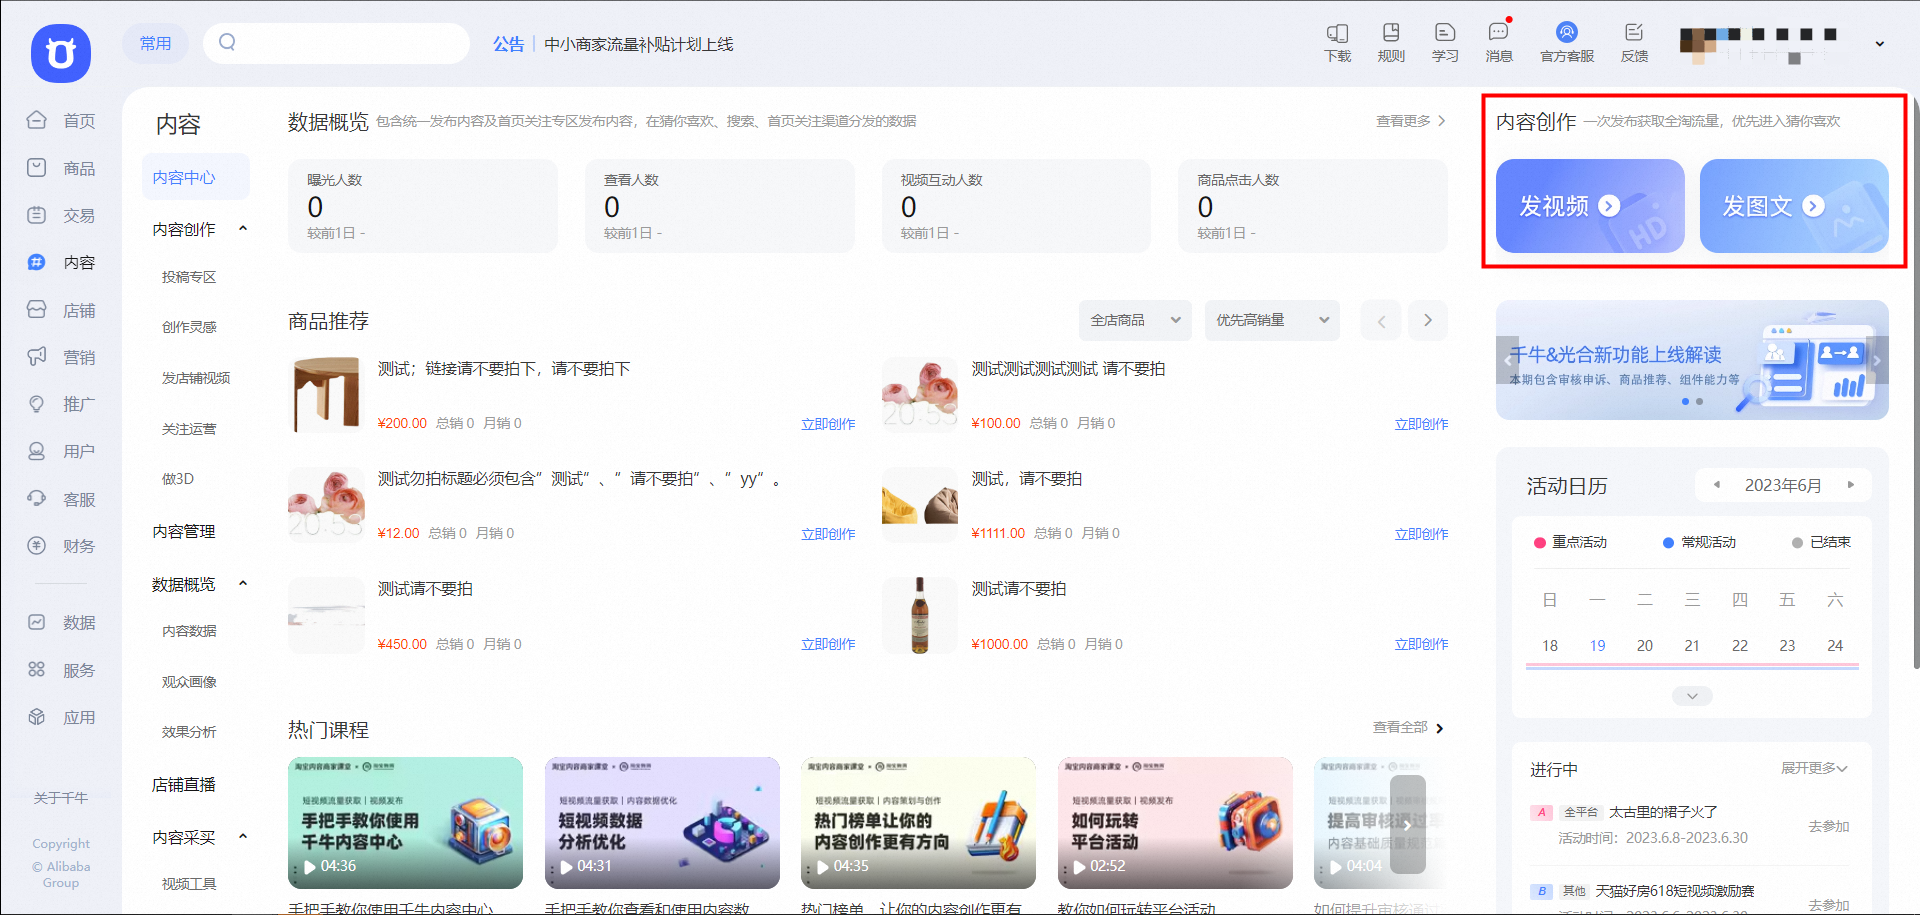Image resolution: width=1920 pixels, height=915 pixels.
Task: Click 查看更多 beside 数据概览
Action: click(1411, 121)
